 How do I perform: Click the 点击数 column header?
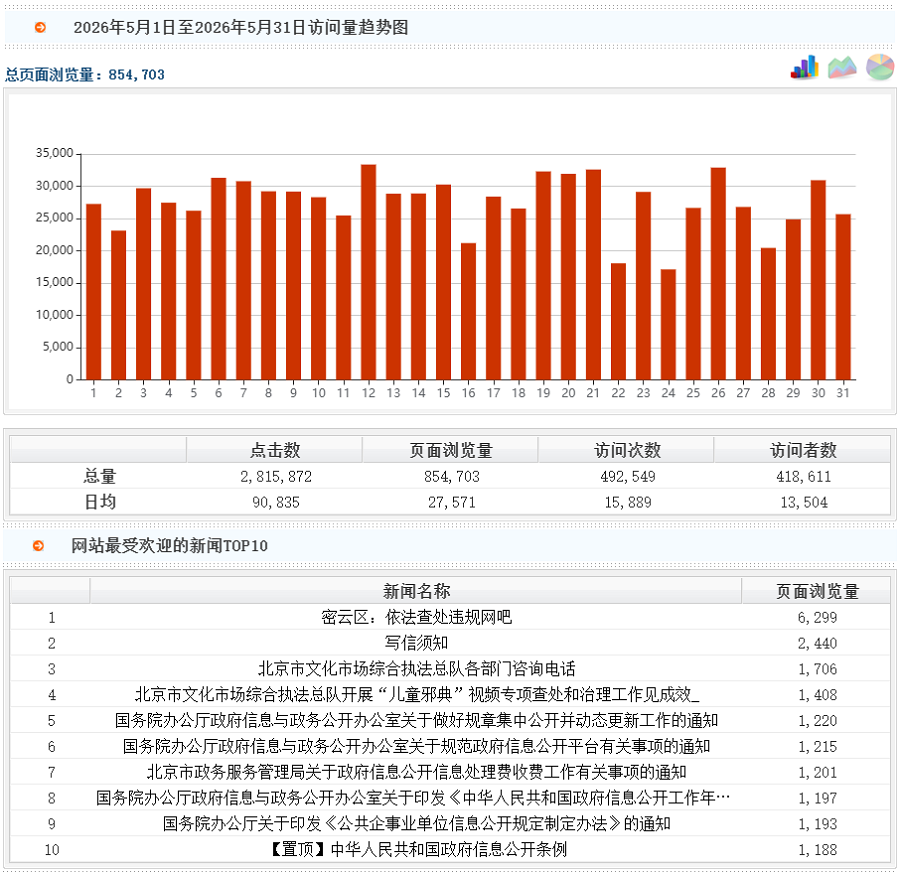pos(275,450)
